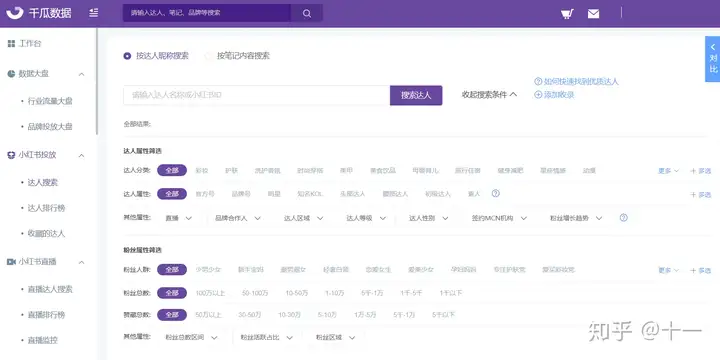Toggle 素人 attribute filter
The width and height of the screenshot is (720, 360).
point(474,194)
